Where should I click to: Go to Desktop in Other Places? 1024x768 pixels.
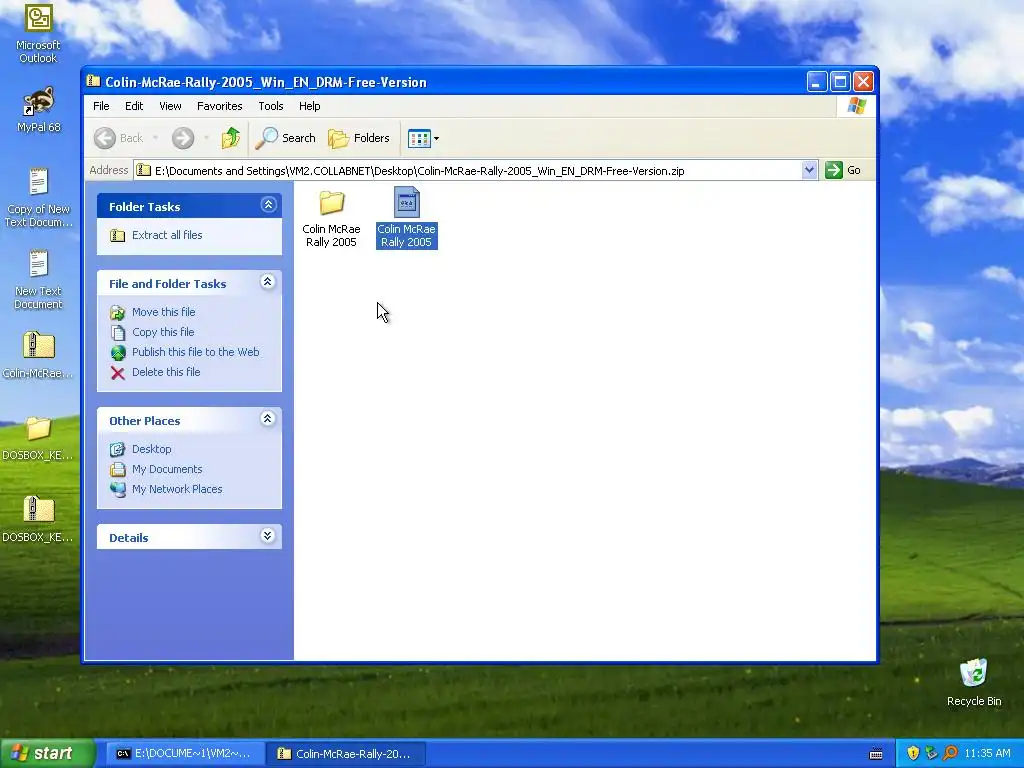(152, 449)
